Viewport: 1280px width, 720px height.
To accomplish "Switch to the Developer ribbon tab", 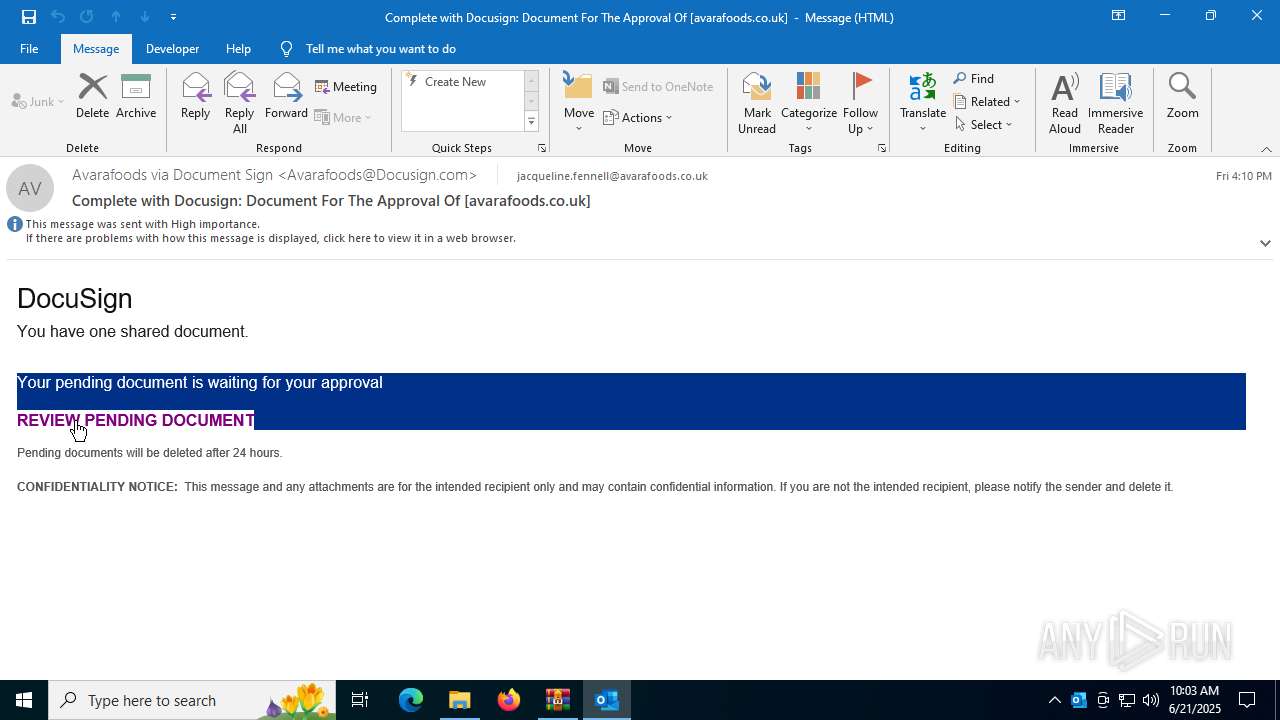I will point(172,48).
